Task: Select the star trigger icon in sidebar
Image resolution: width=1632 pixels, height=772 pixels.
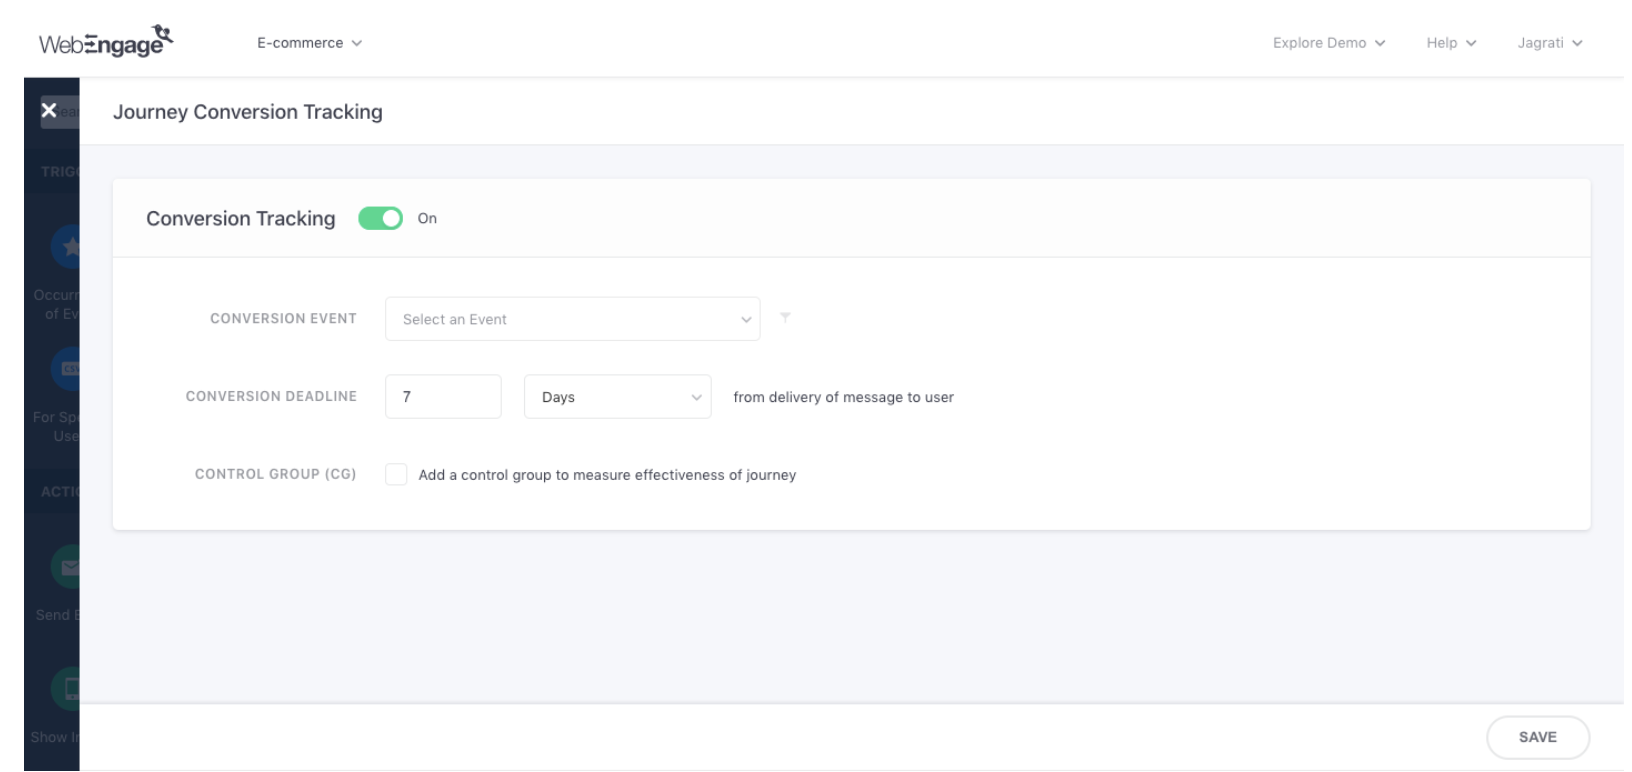Action: pos(68,246)
